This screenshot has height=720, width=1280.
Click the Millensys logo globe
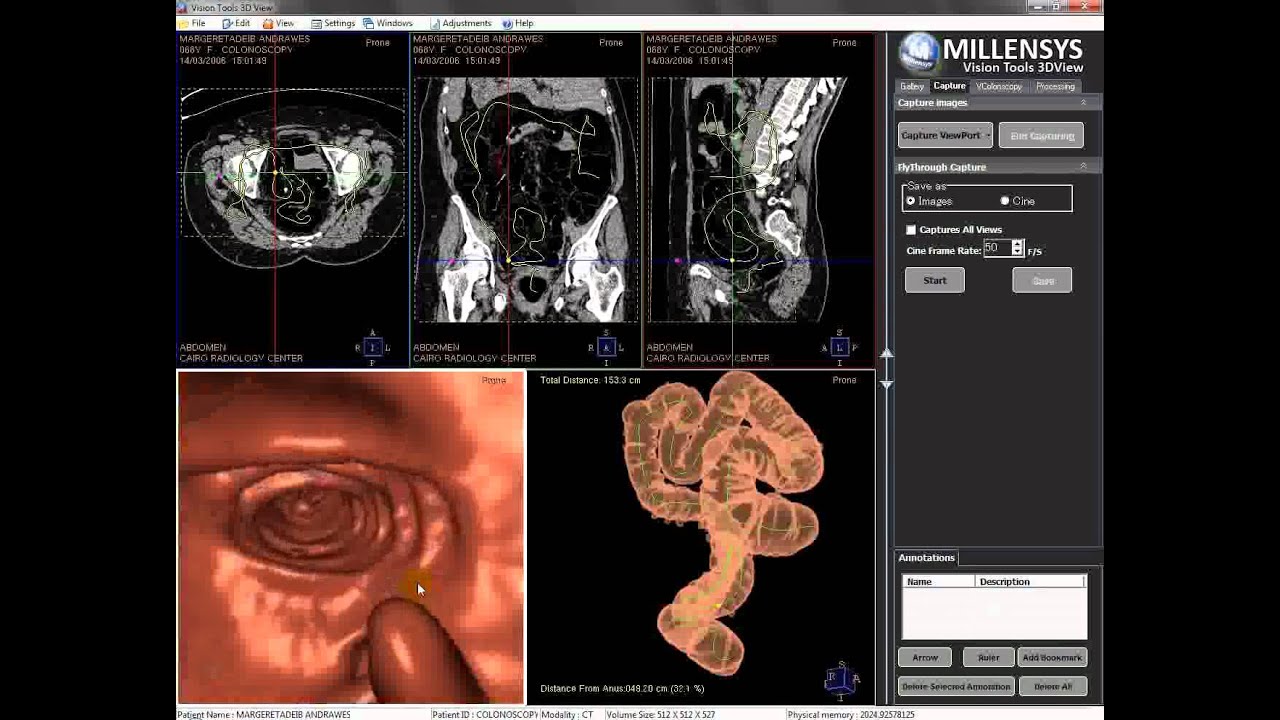coord(919,54)
